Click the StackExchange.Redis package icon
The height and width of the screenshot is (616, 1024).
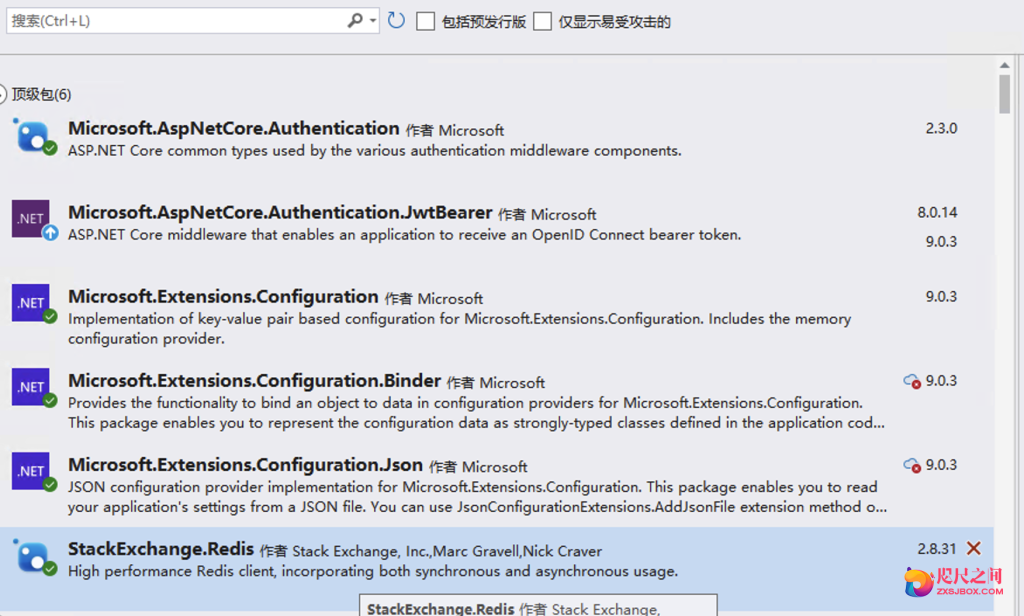tap(31, 556)
